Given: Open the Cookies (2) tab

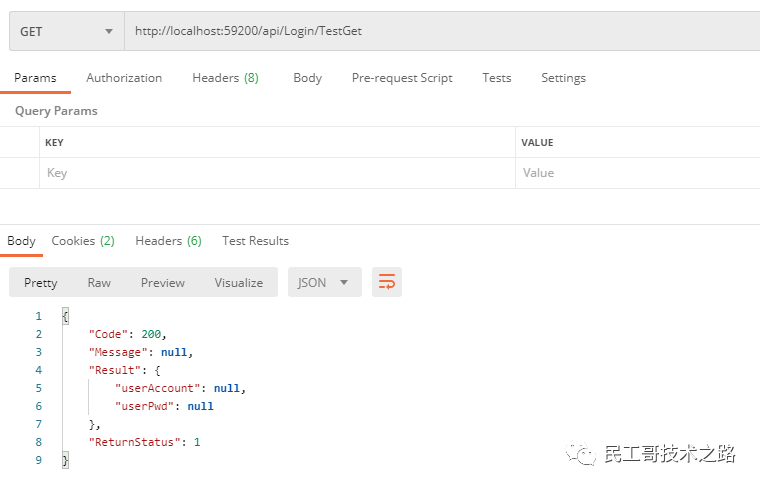Looking at the screenshot, I should pyautogui.click(x=83, y=241).
